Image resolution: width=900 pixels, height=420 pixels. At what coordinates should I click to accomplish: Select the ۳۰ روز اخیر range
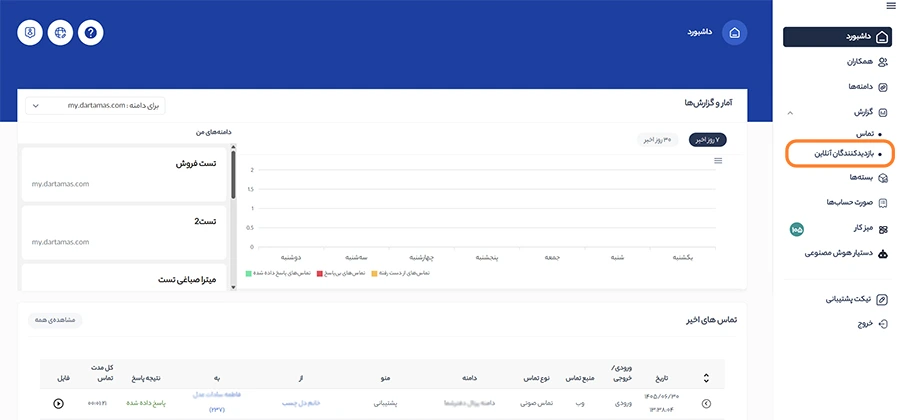tap(658, 140)
